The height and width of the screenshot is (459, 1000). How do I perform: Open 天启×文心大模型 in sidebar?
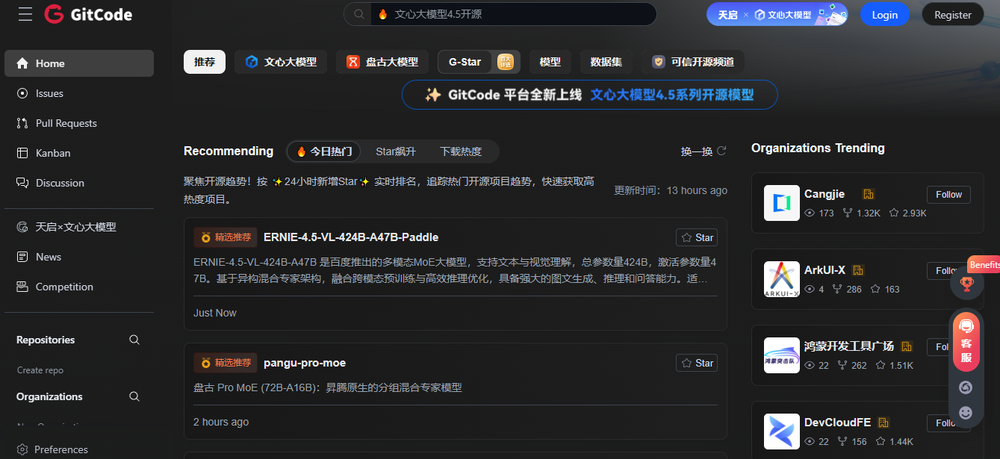[79, 227]
